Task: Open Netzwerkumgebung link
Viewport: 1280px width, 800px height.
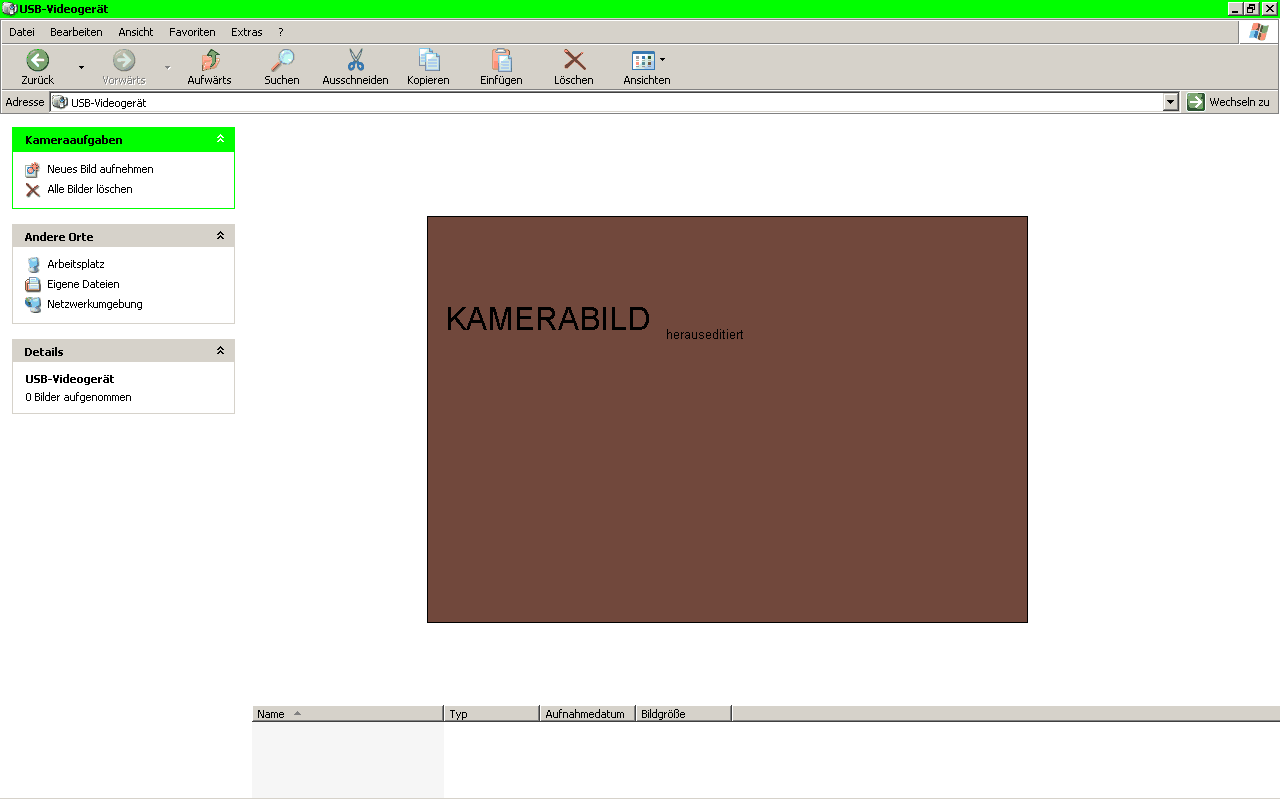Action: pos(95,304)
